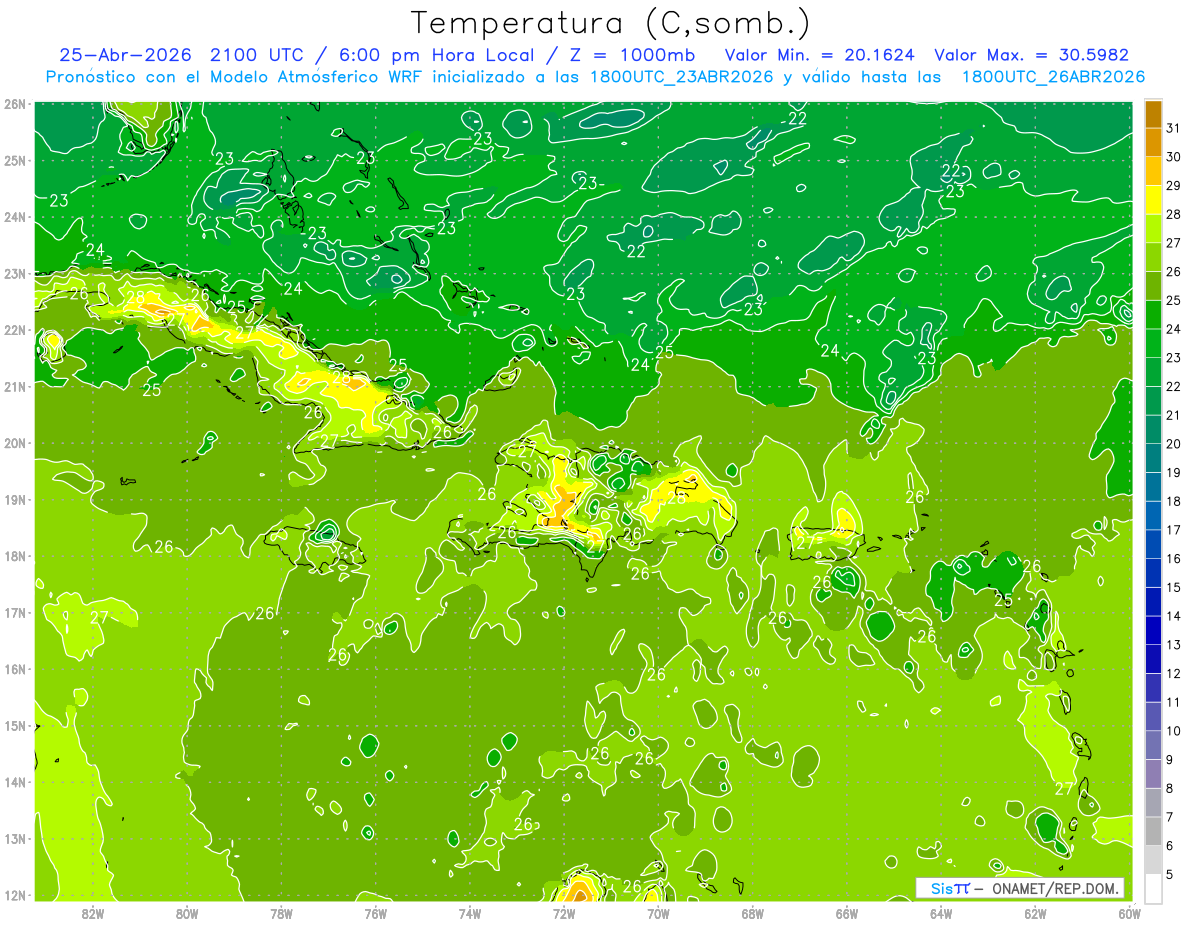Image resolution: width=1200 pixels, height=927 pixels.
Task: Click the white legend swatch at value 5
Action: [x=1153, y=888]
